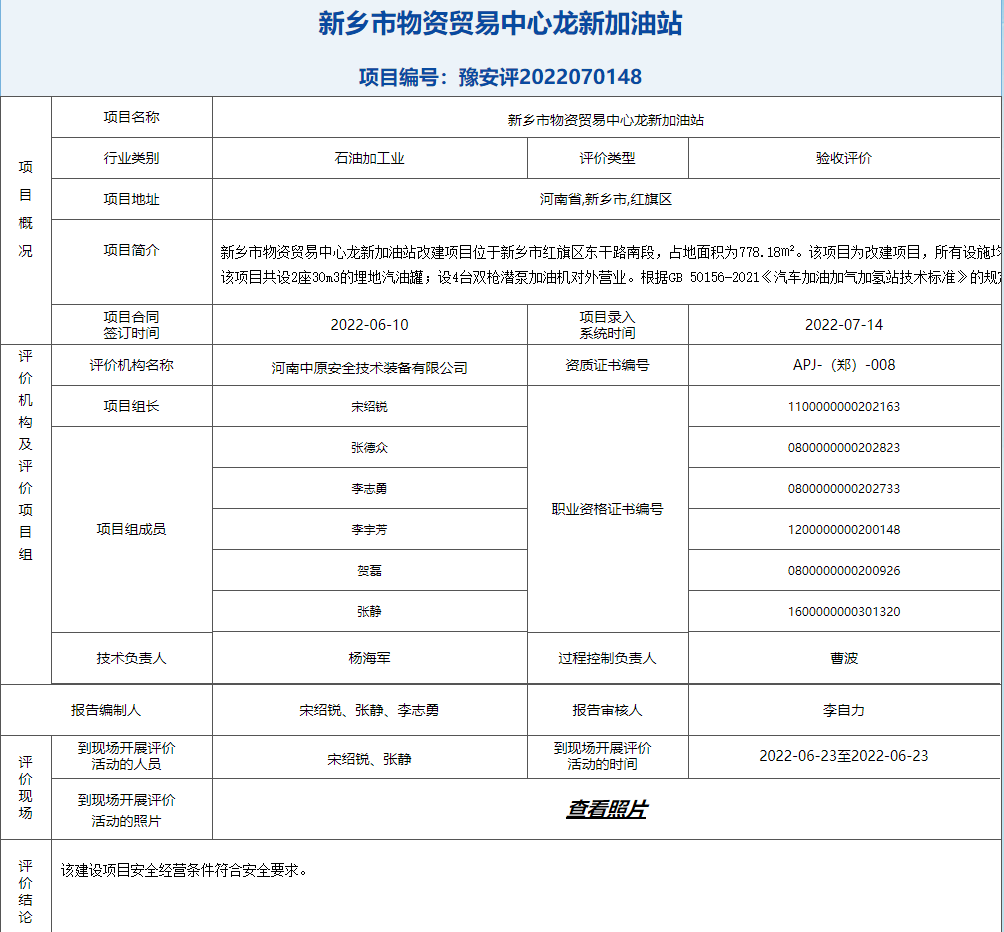Screen dimensions: 1004x932
Task: Click the 到现场开展评价活动的时间 label cell
Action: 607,756
